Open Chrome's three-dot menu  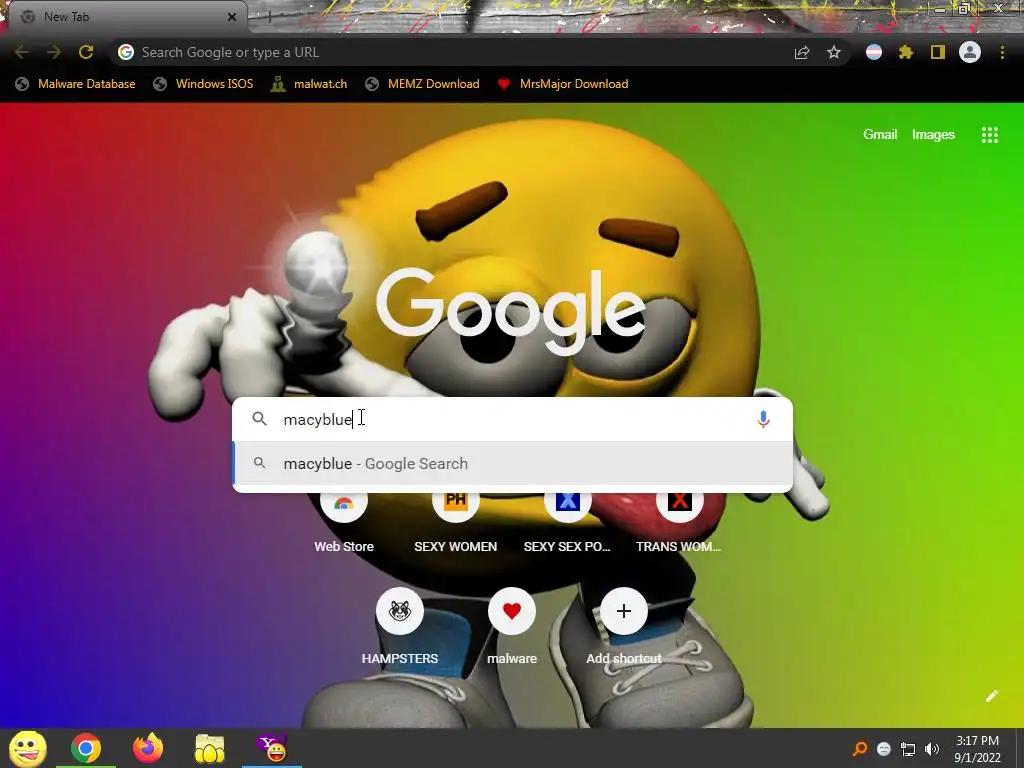point(1002,52)
